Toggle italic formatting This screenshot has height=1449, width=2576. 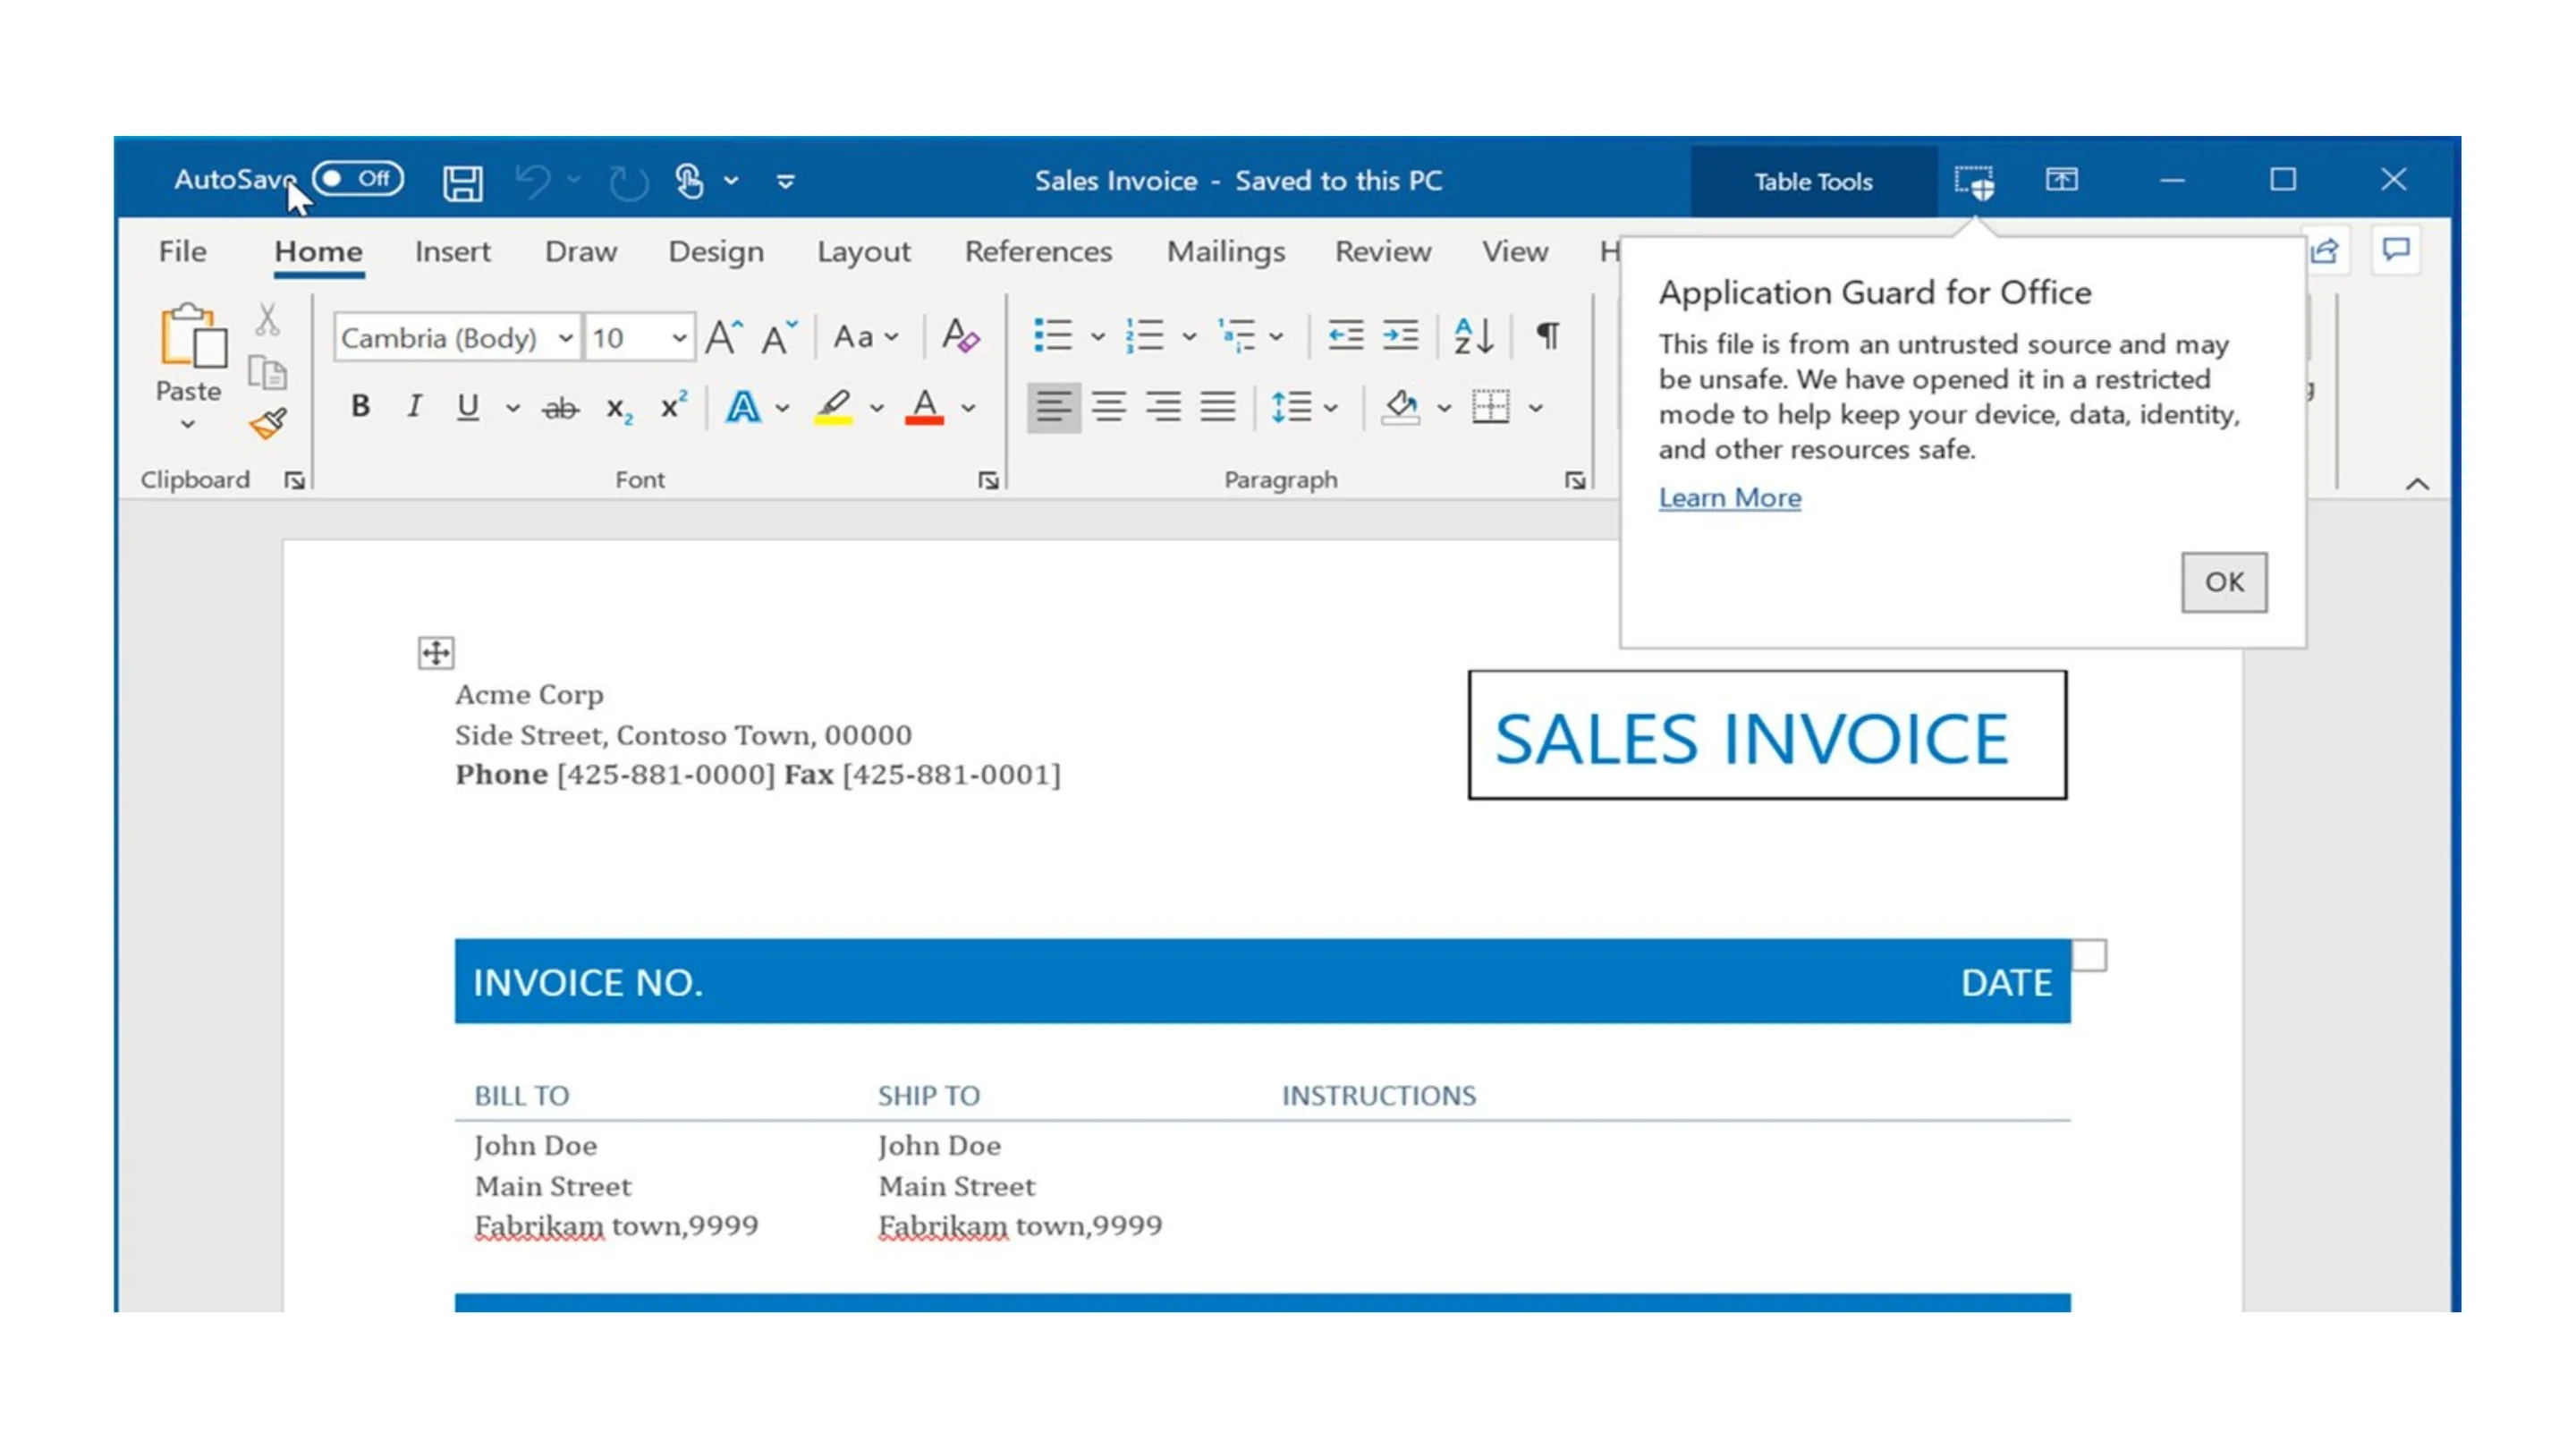tap(414, 406)
